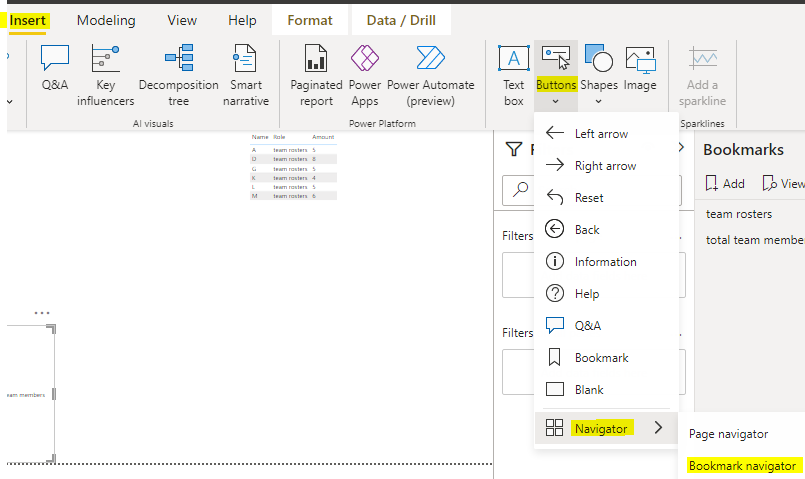Insert Power Automate (preview) visual

click(x=430, y=75)
